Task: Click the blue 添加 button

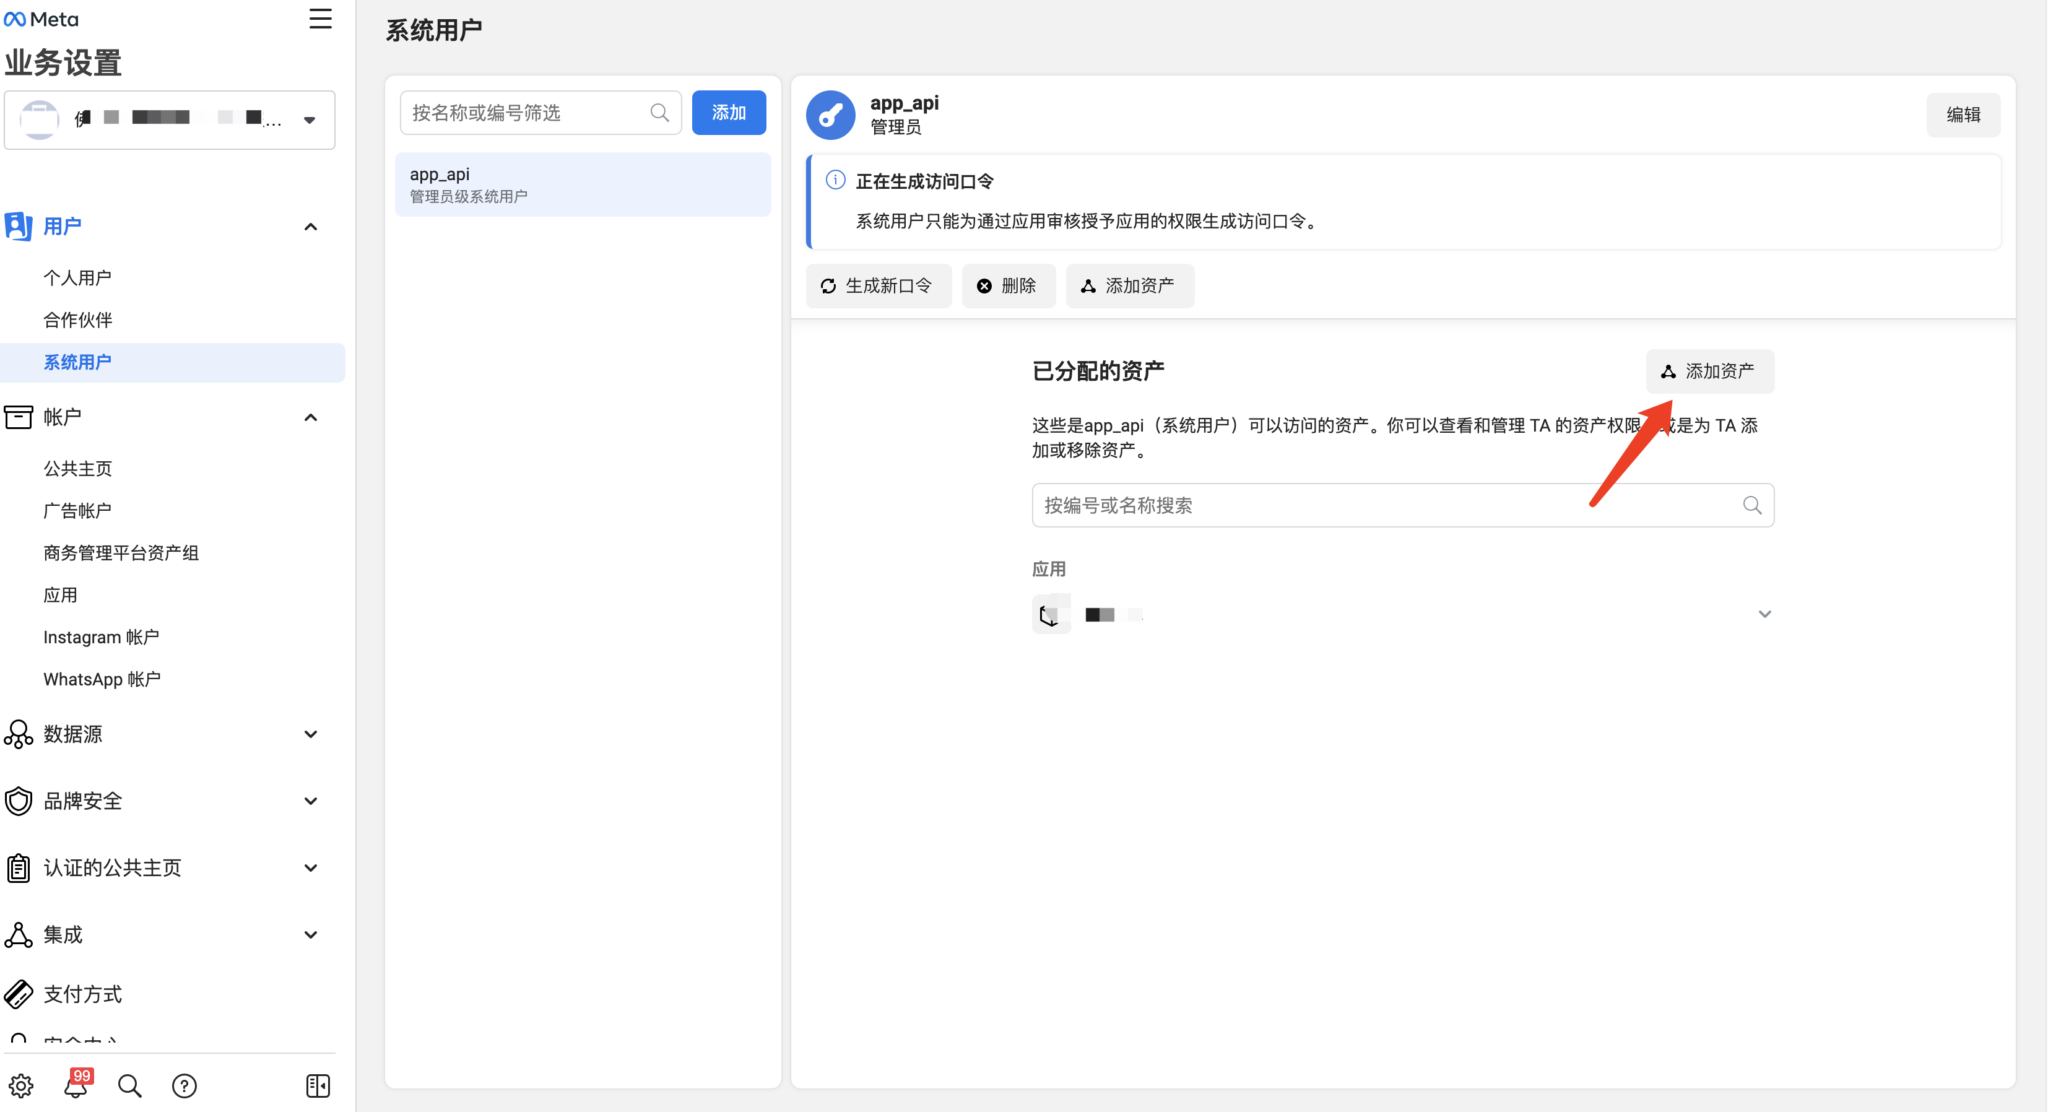Action: [x=728, y=113]
